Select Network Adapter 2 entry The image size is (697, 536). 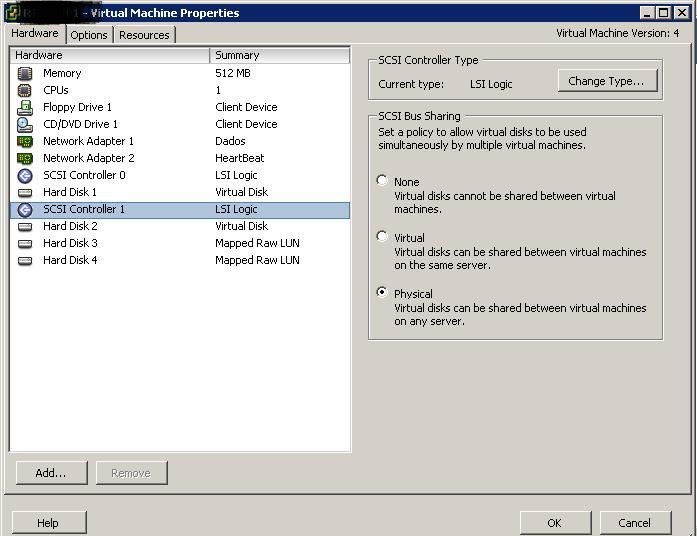tap(89, 158)
